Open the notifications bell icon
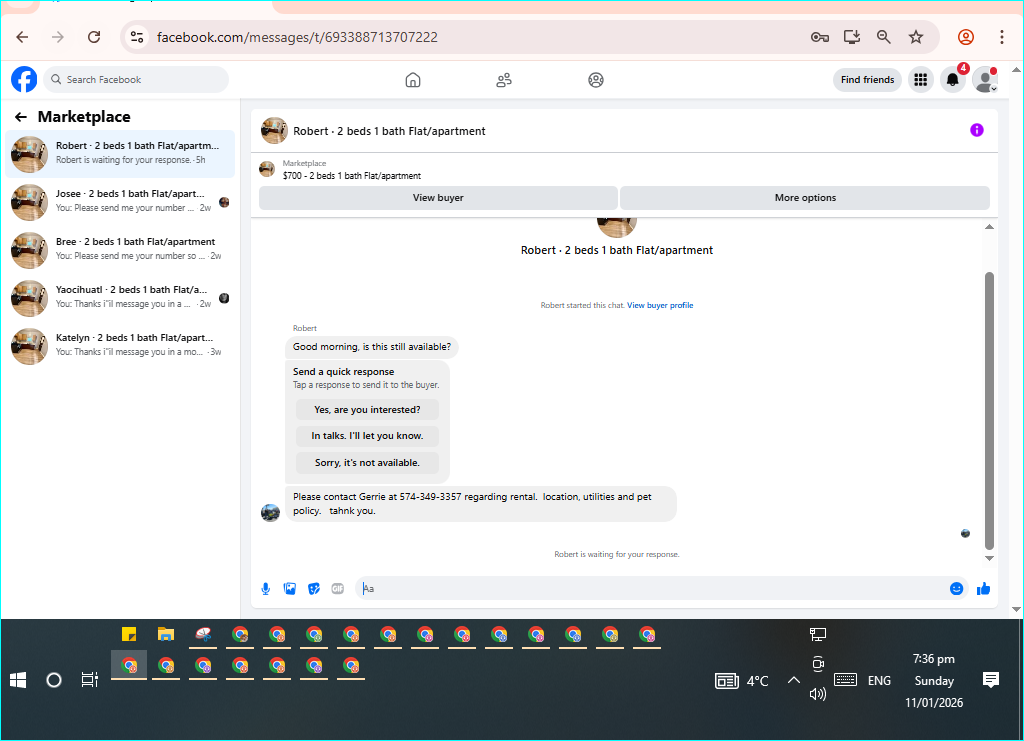The width and height of the screenshot is (1024, 741). tap(953, 80)
